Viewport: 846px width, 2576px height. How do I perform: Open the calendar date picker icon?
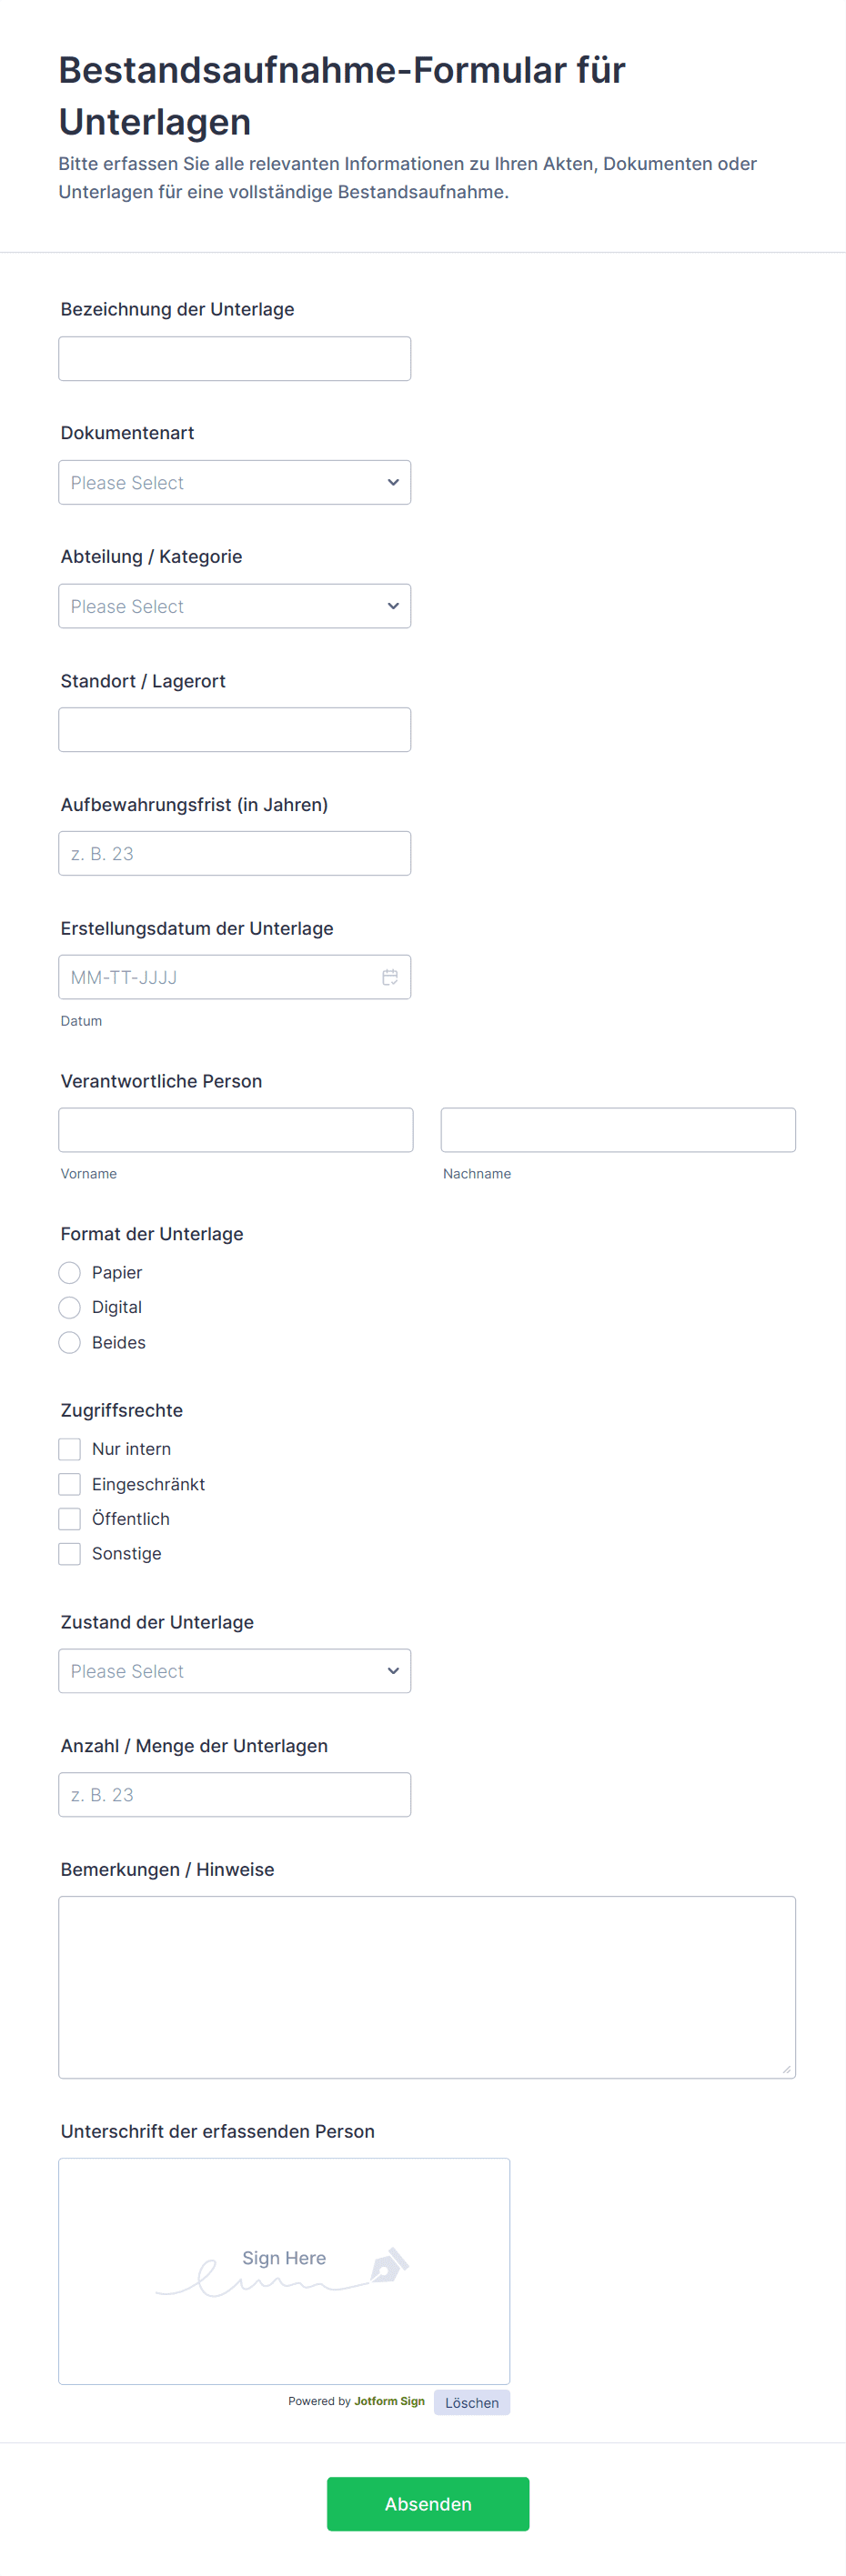coord(390,977)
